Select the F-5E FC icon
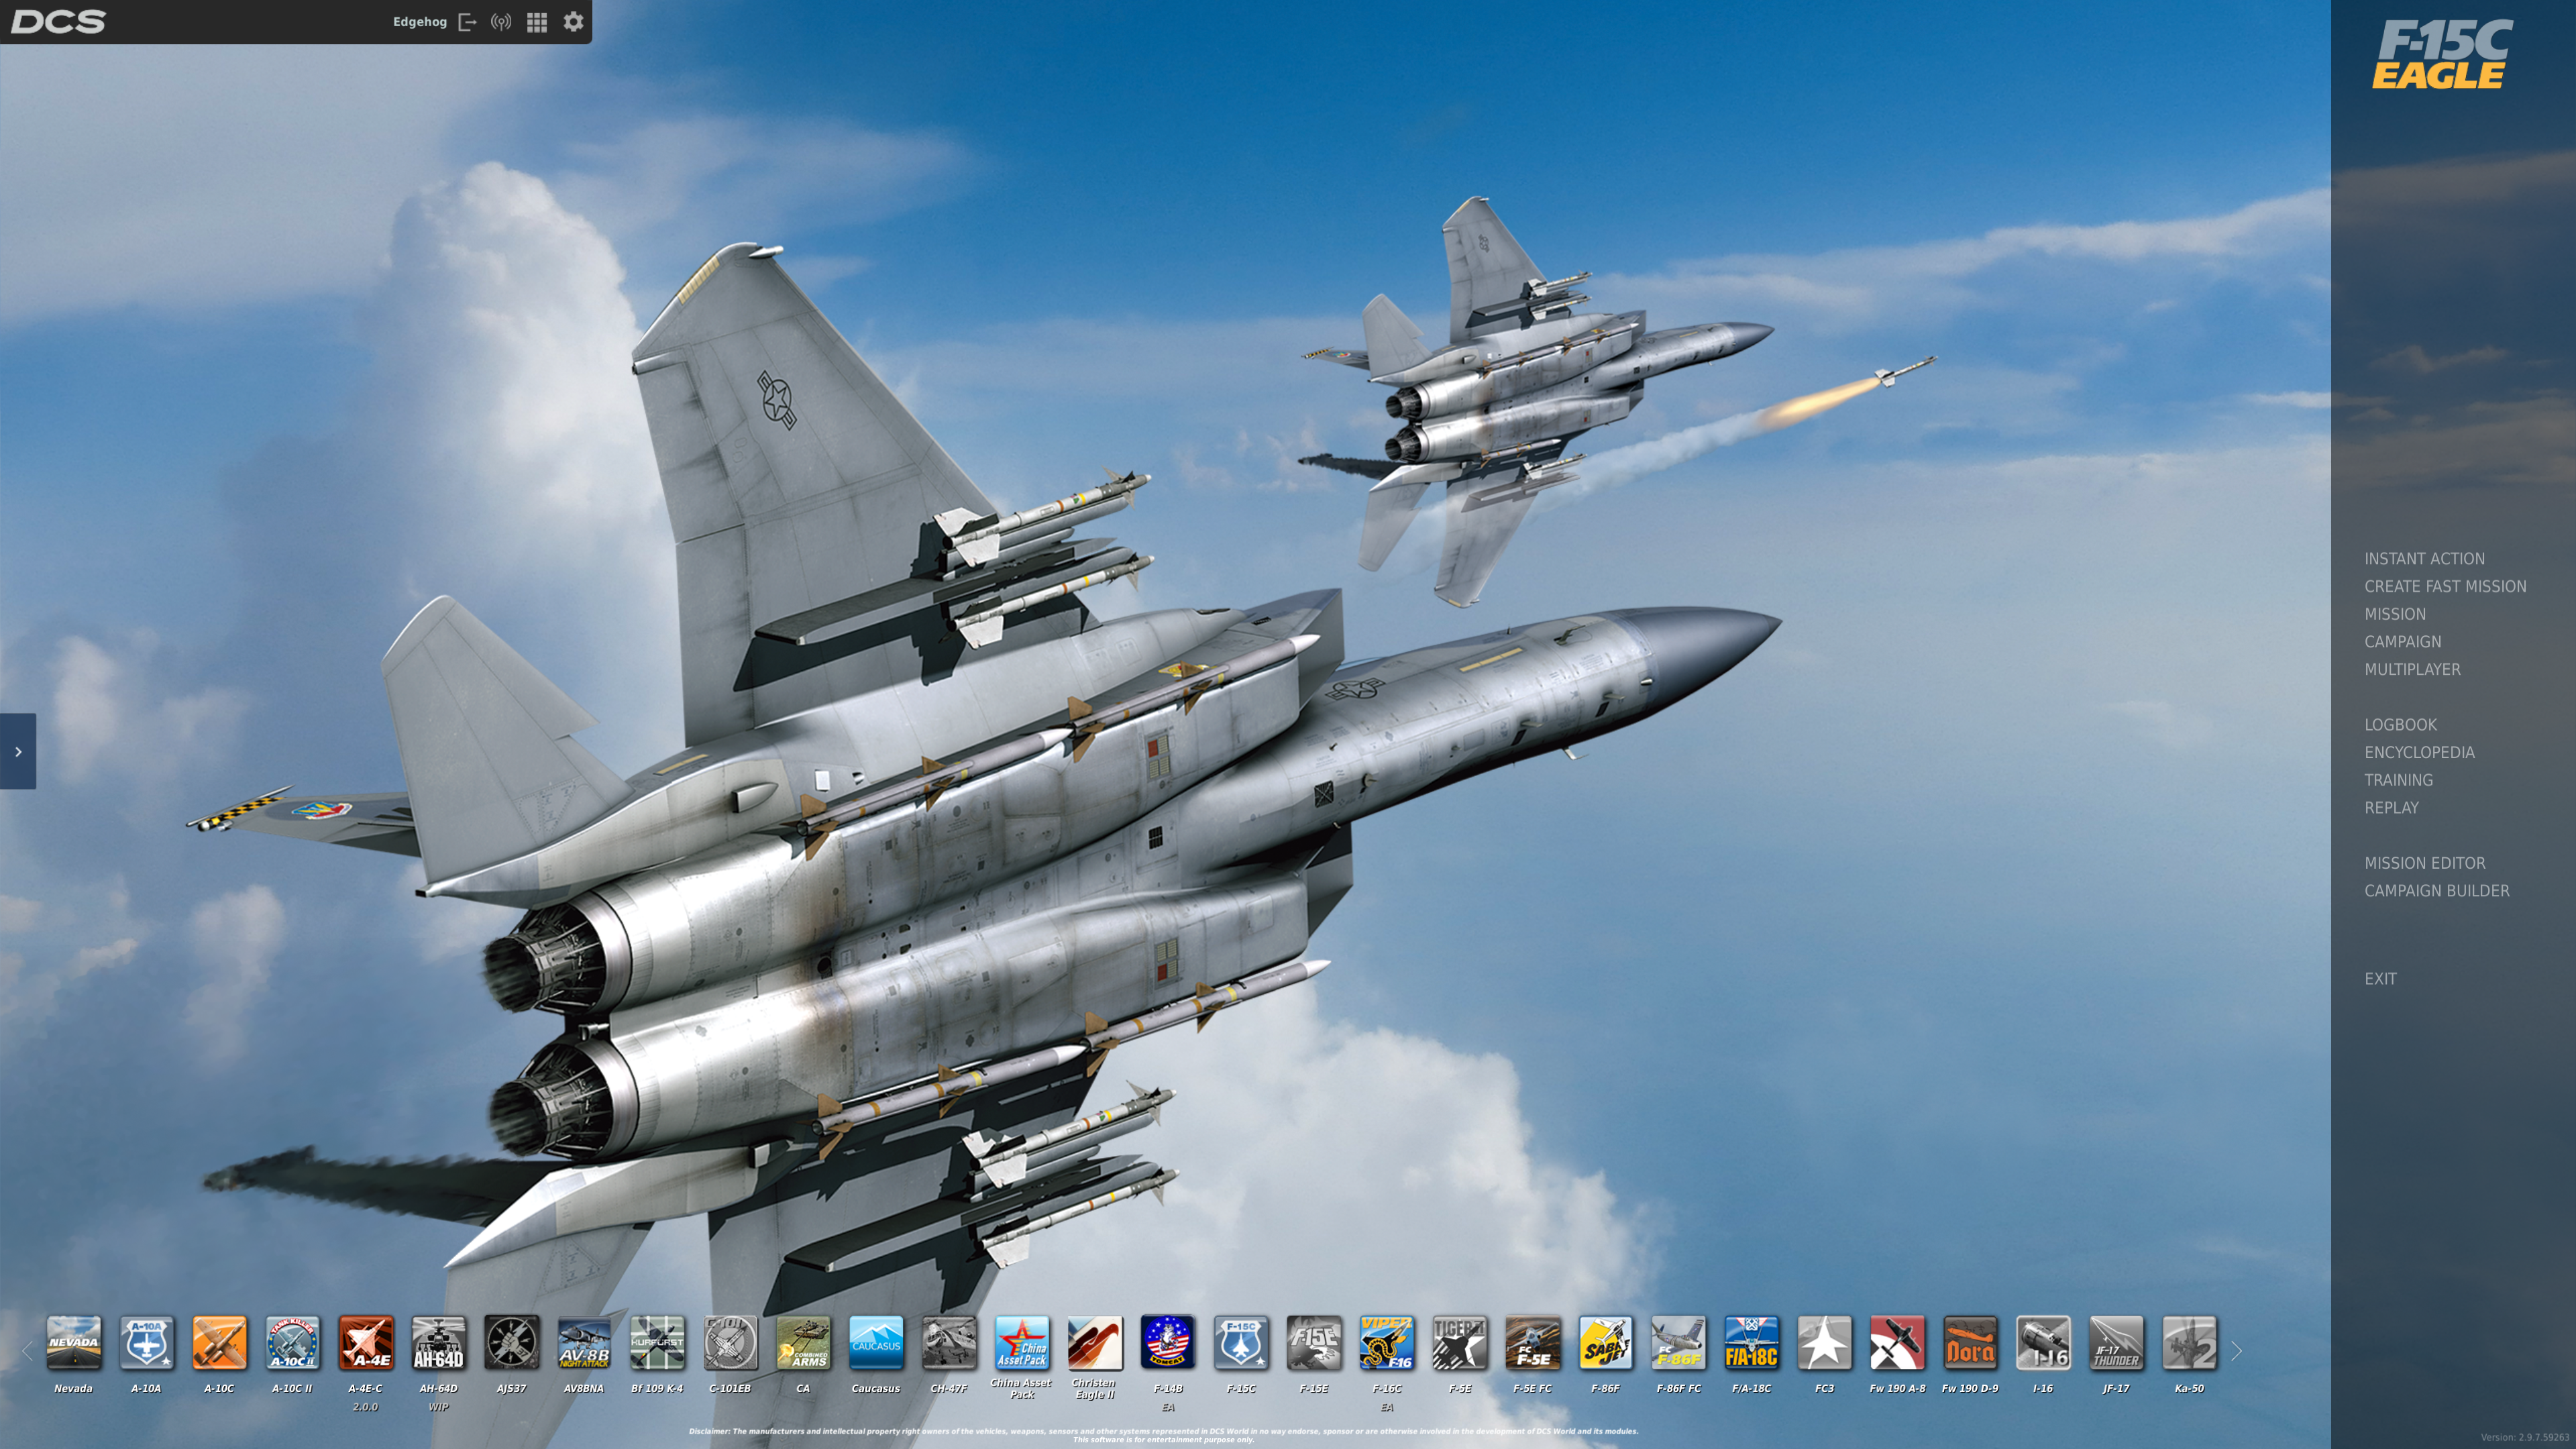 (1533, 1342)
